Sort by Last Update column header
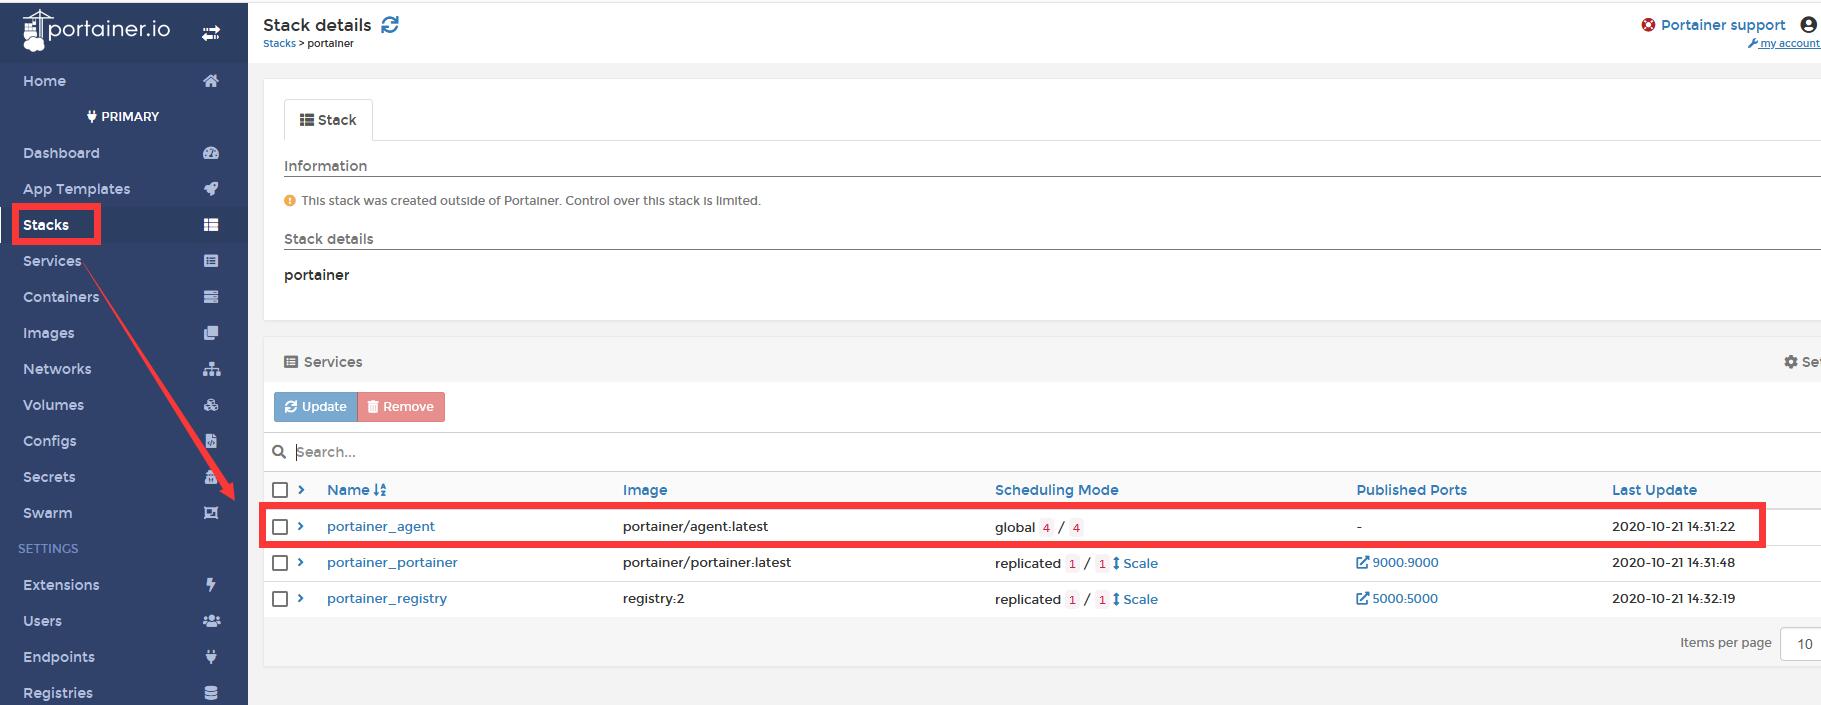 pos(1654,490)
